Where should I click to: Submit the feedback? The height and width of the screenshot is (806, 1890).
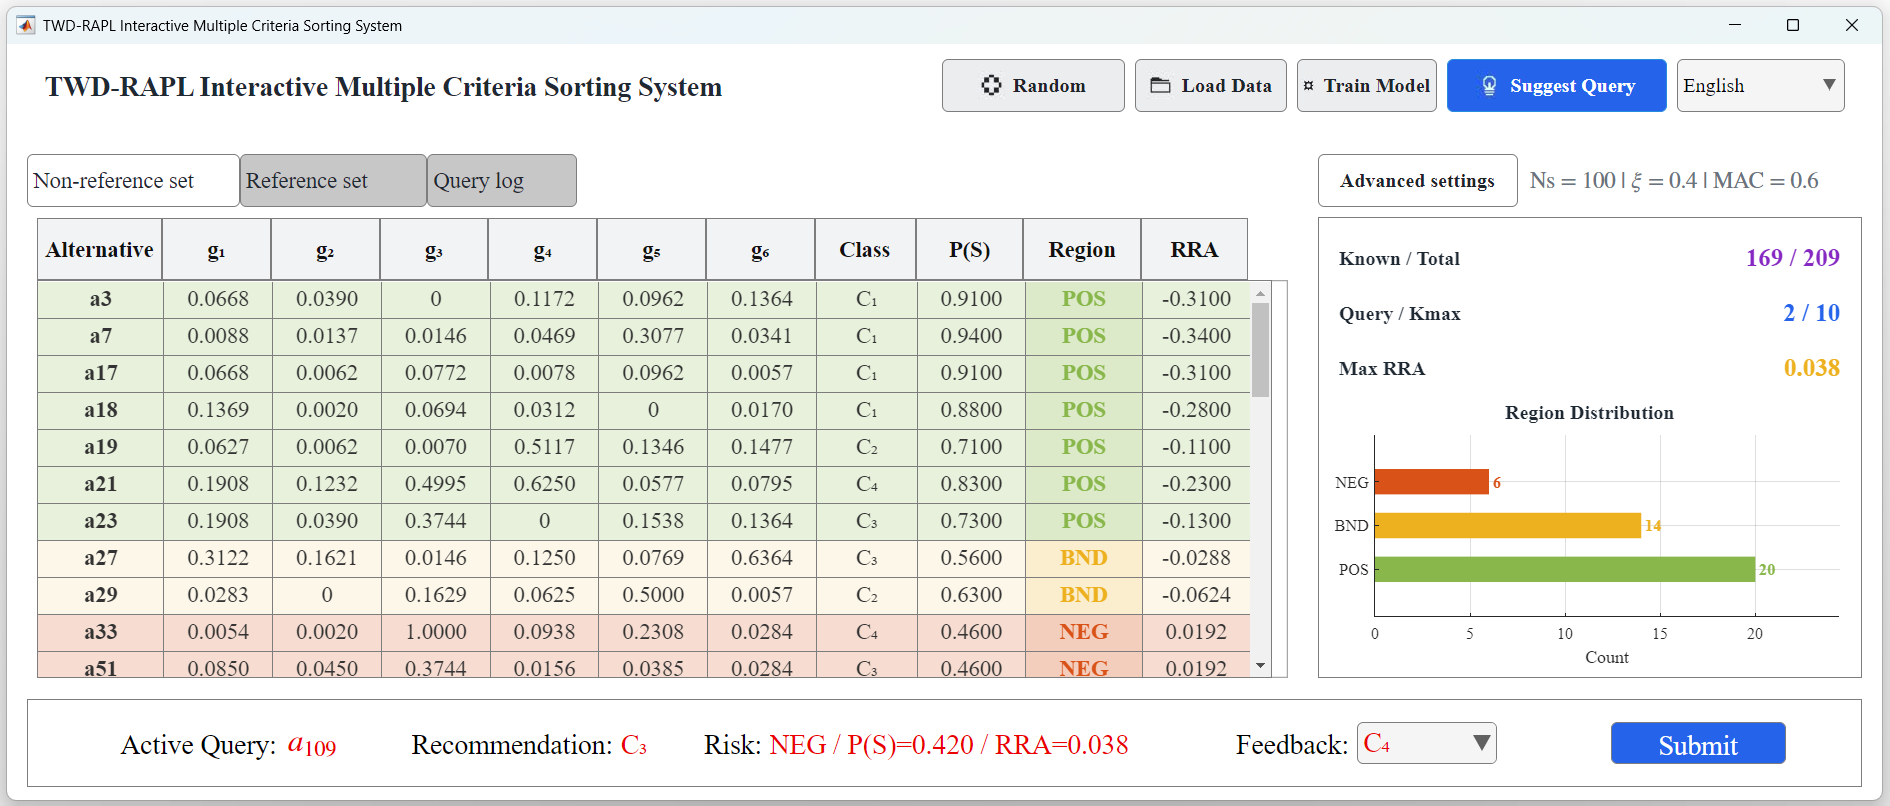1698,743
